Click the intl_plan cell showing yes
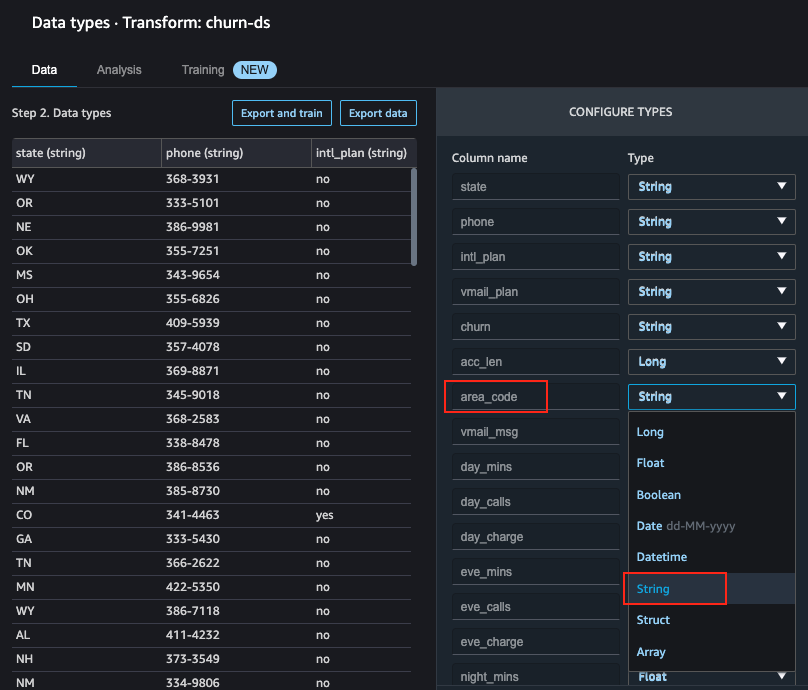808x690 pixels. [325, 515]
